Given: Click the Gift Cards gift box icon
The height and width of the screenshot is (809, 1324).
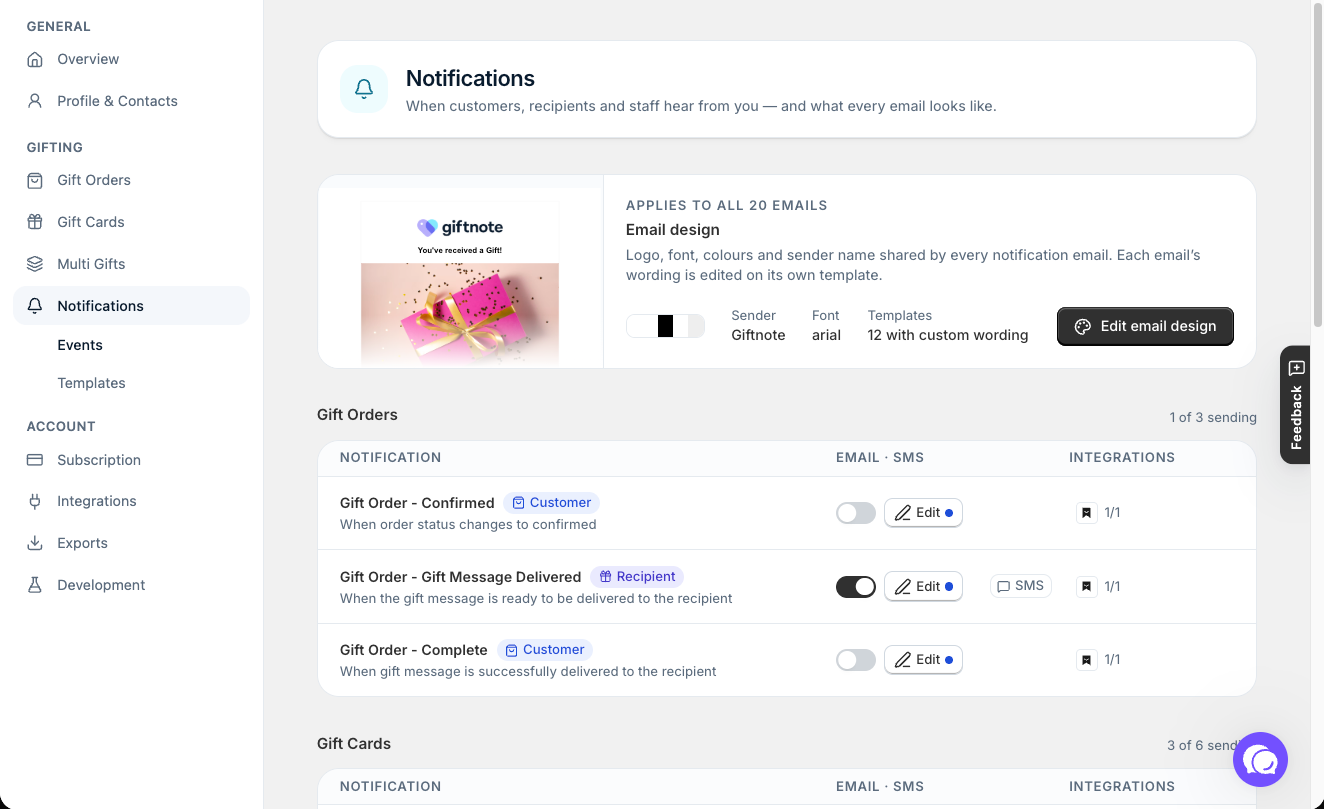Looking at the screenshot, I should (35, 222).
